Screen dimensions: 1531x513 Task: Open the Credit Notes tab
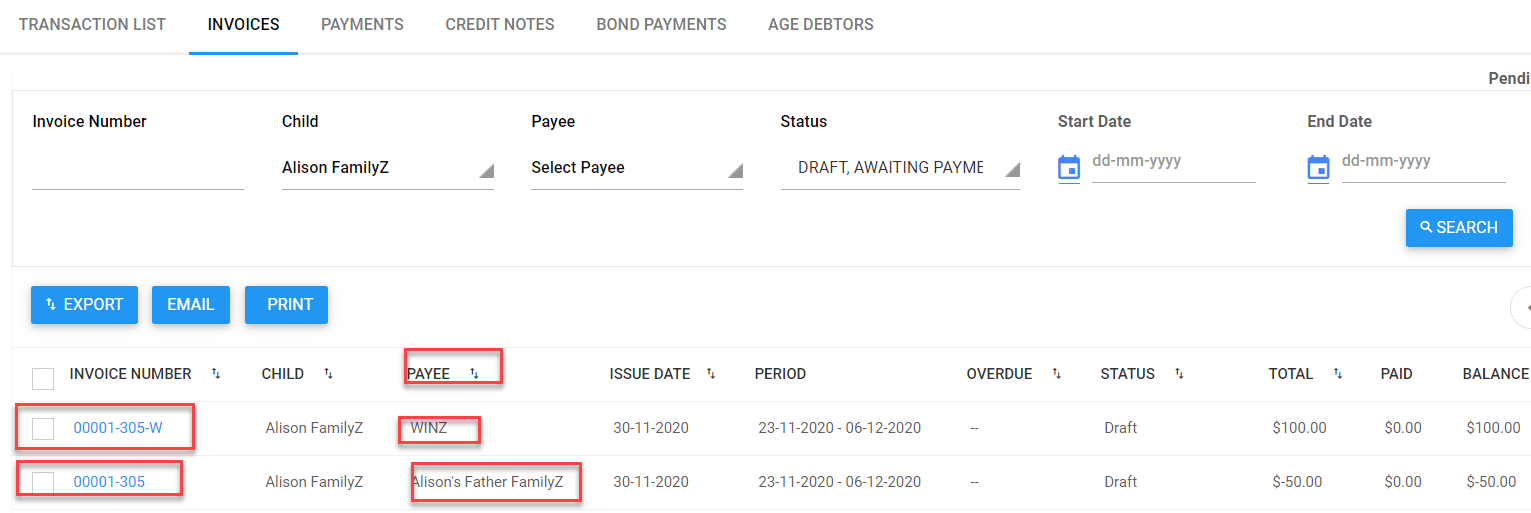point(500,24)
